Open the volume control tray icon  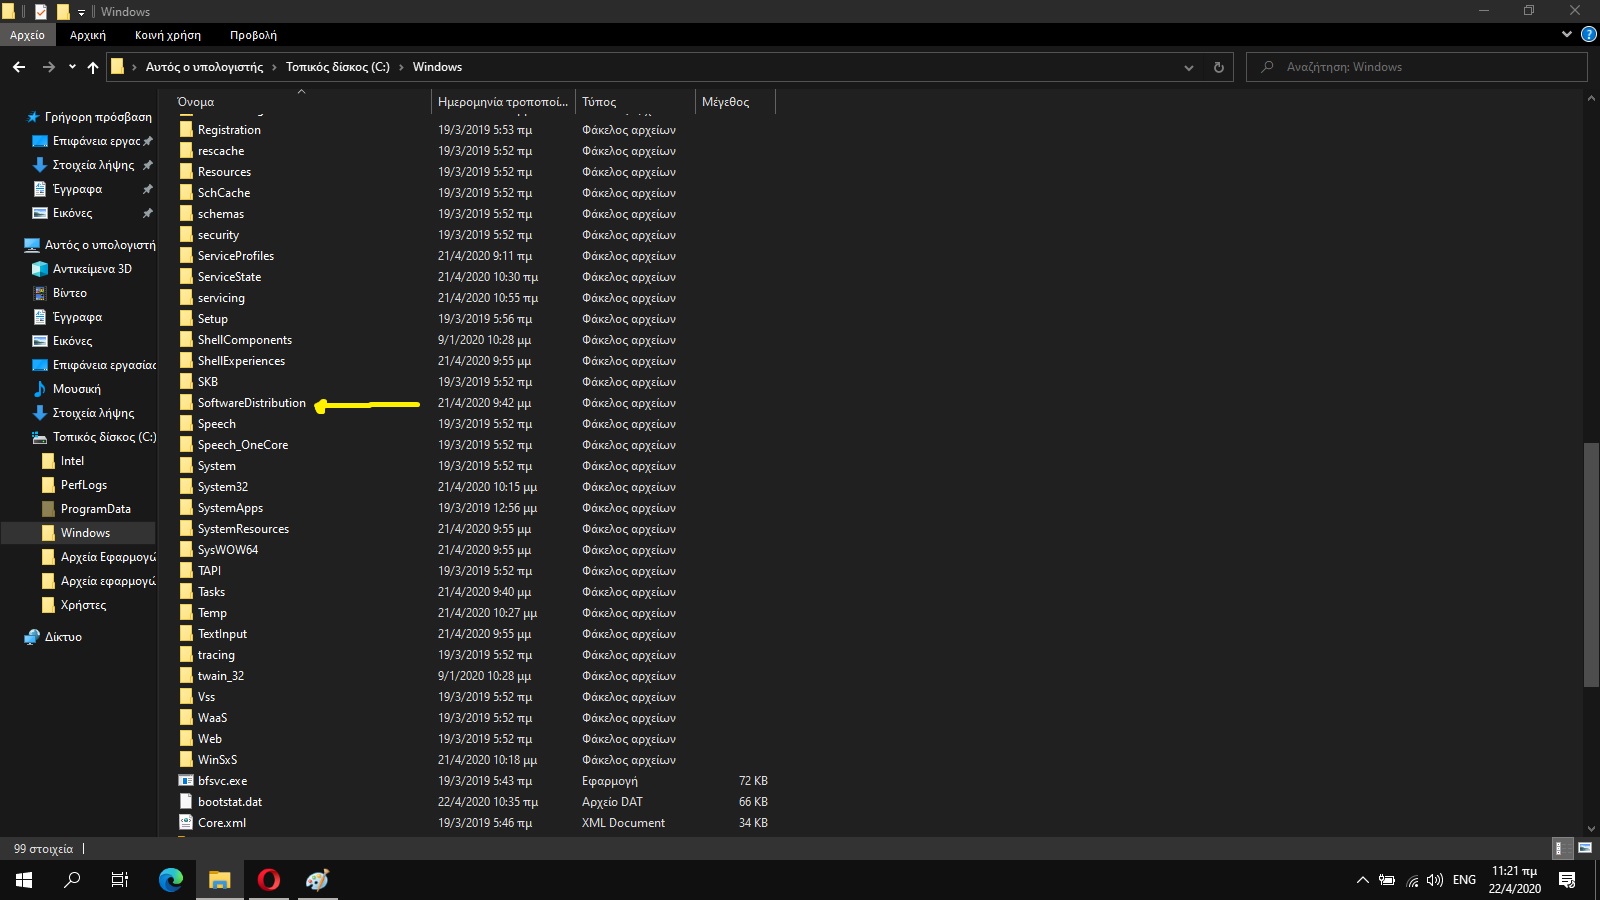click(x=1435, y=880)
